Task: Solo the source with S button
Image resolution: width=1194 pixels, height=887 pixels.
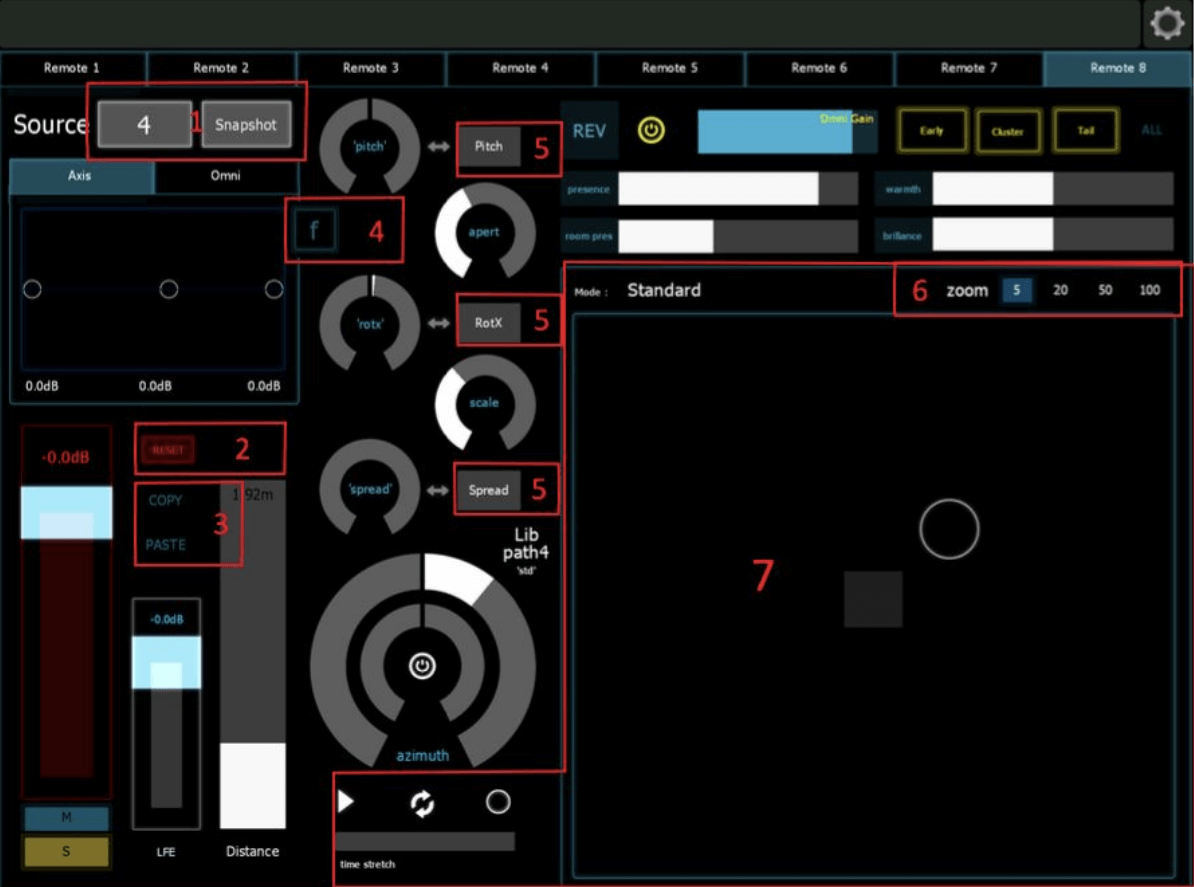Action: 67,852
